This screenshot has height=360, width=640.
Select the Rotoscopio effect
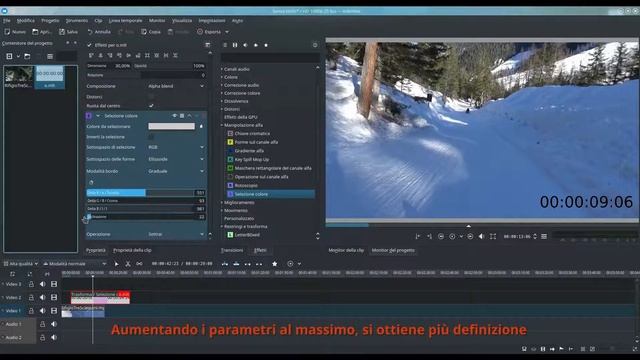[246, 185]
